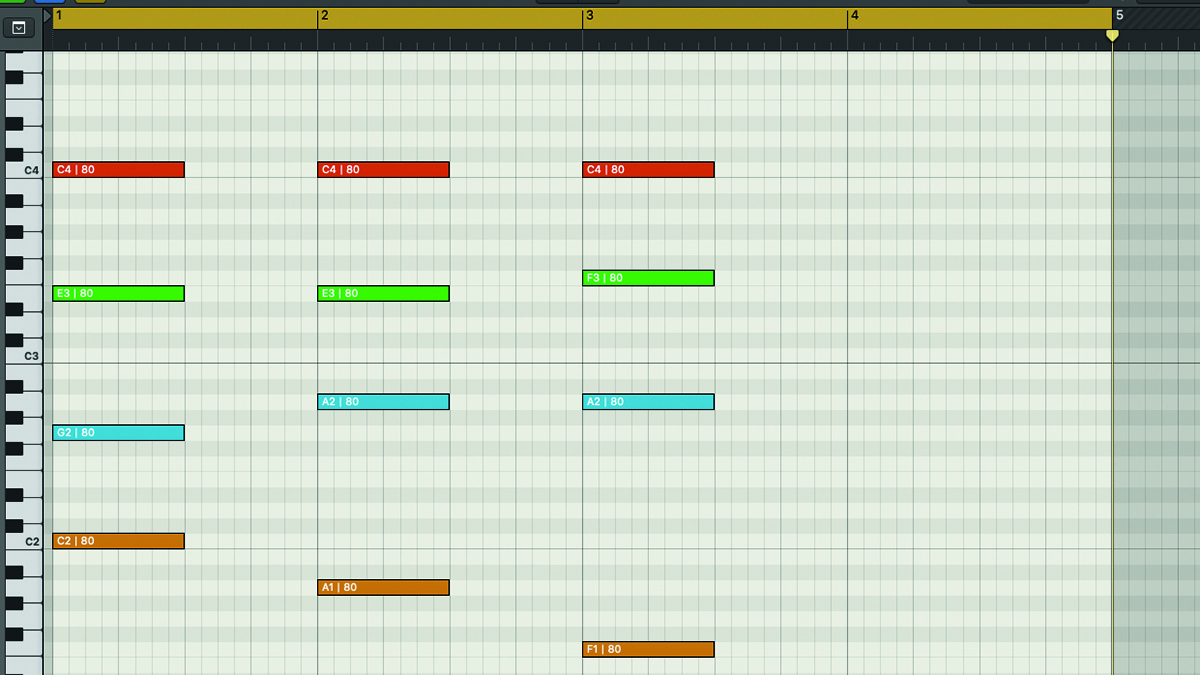
Task: Select the red C4 note in bar 2
Action: pyautogui.click(x=383, y=170)
